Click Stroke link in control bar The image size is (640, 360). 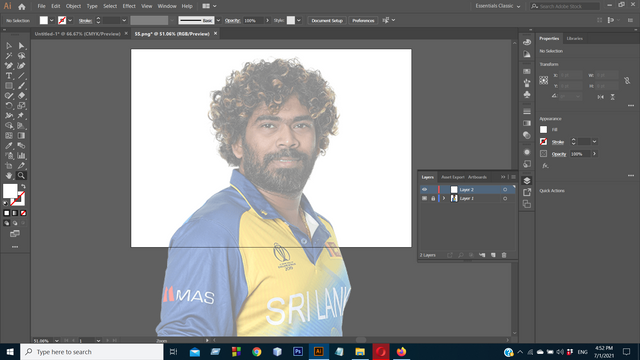point(85,20)
